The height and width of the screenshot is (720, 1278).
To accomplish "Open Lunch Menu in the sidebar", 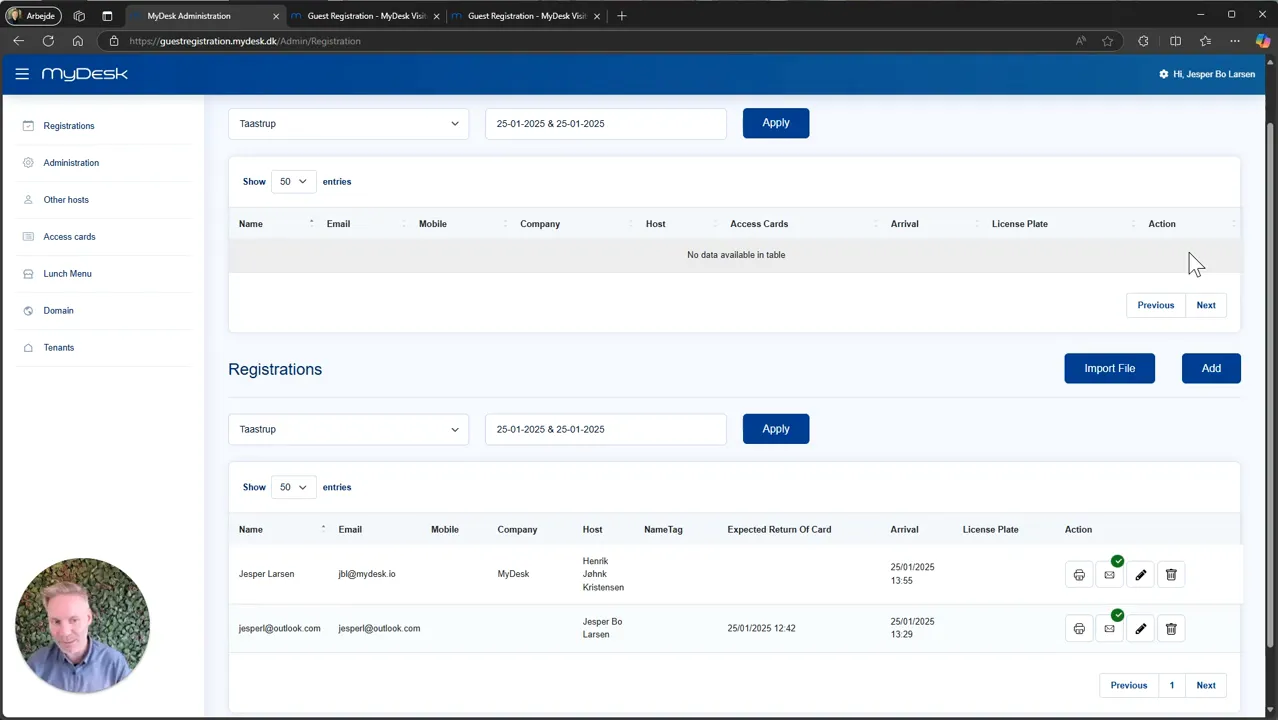I will [x=67, y=274].
